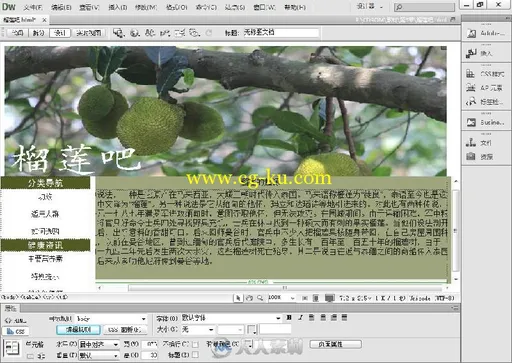Toggle the No wrap (不换行) checkbox
The image size is (512, 363).
[195, 344]
